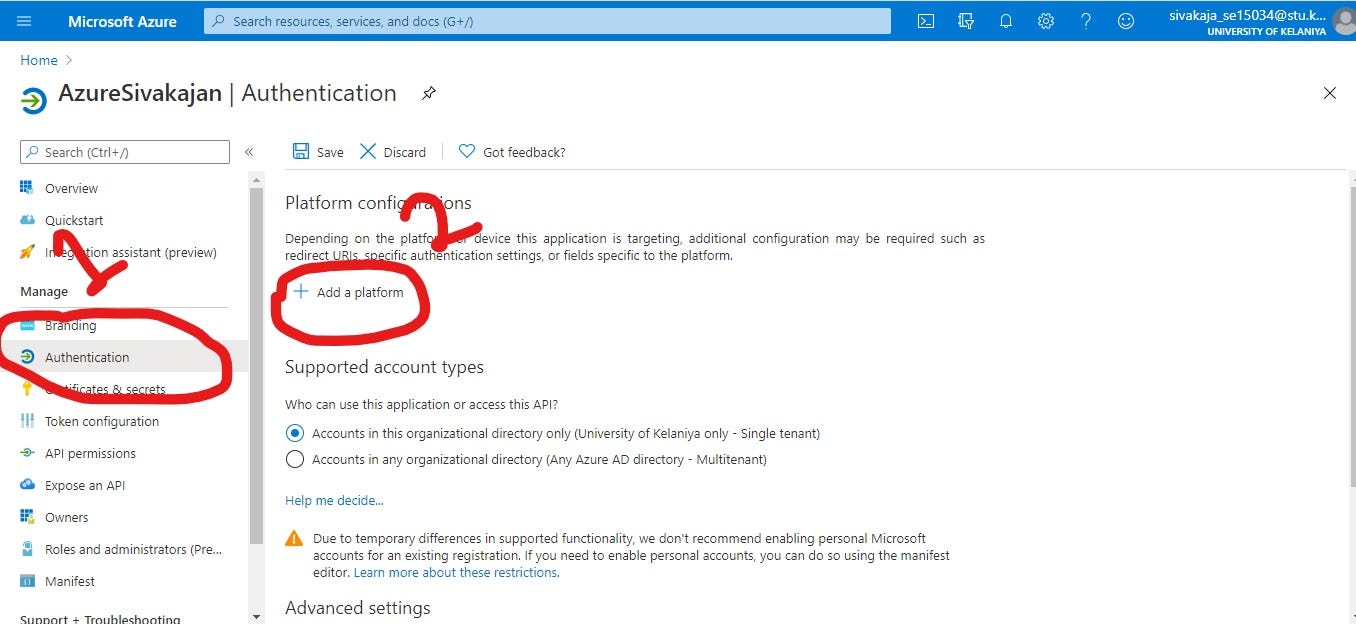Open Overview in the sidebar
Image resolution: width=1356 pixels, height=624 pixels.
pos(71,188)
